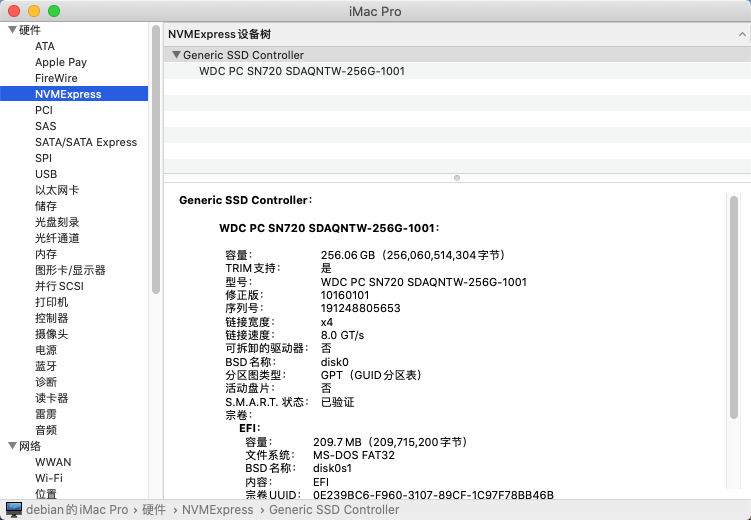The height and width of the screenshot is (520, 751).
Task: Click the GPT partition map type value
Action: [372, 375]
